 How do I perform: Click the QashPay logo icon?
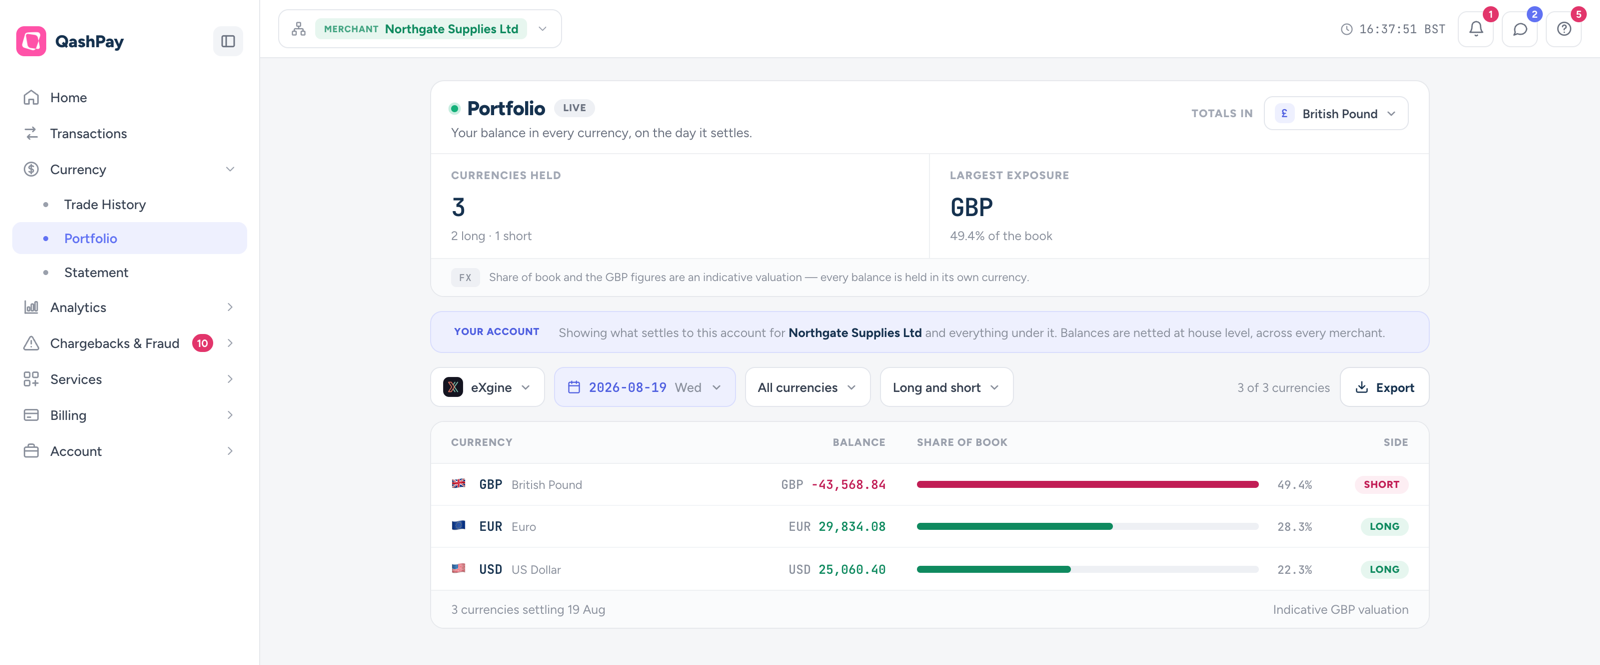[31, 41]
